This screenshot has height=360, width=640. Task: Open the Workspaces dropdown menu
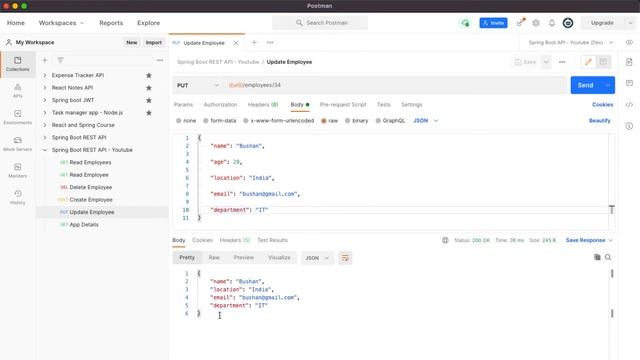point(61,23)
